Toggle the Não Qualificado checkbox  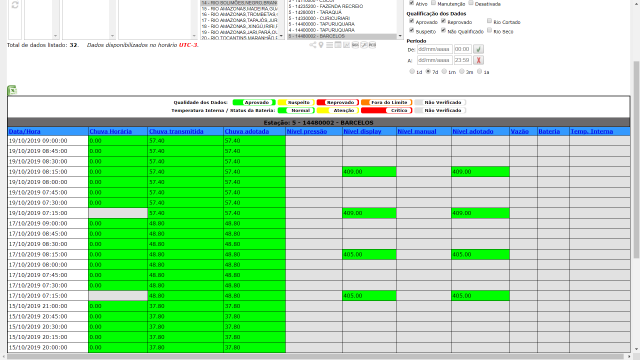click(x=443, y=30)
